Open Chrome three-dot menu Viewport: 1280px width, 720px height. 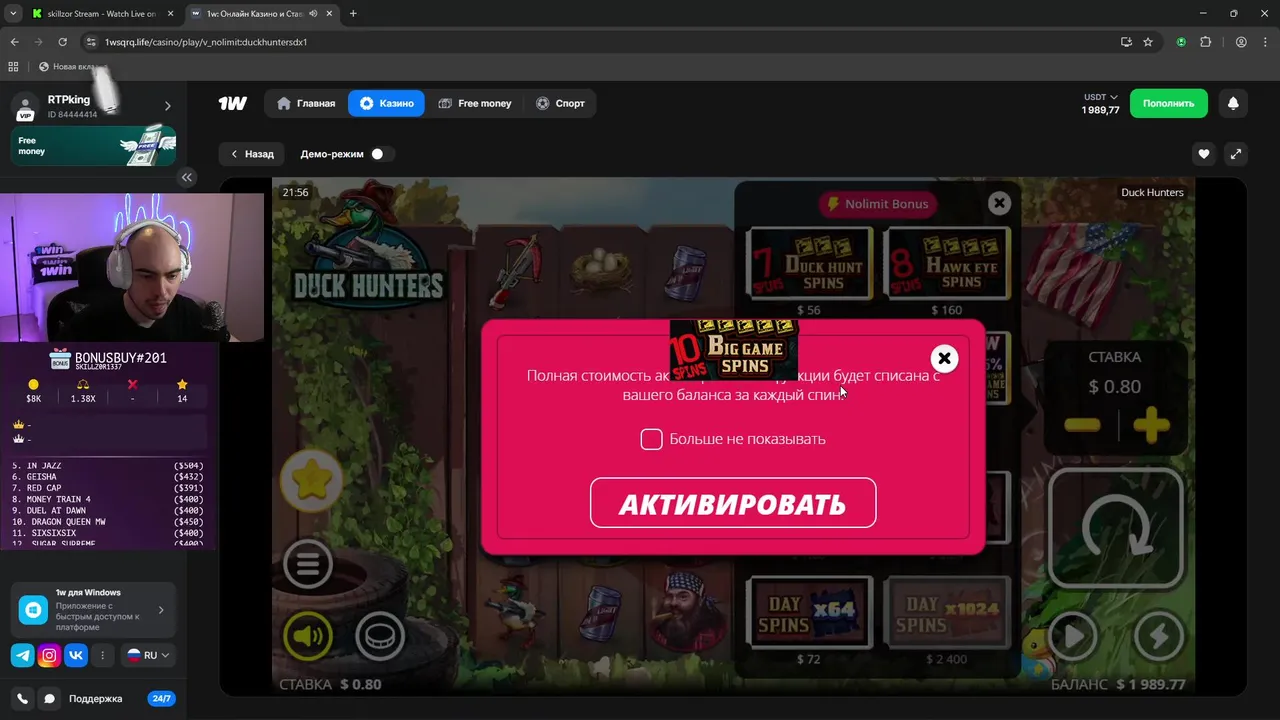[x=1265, y=42]
